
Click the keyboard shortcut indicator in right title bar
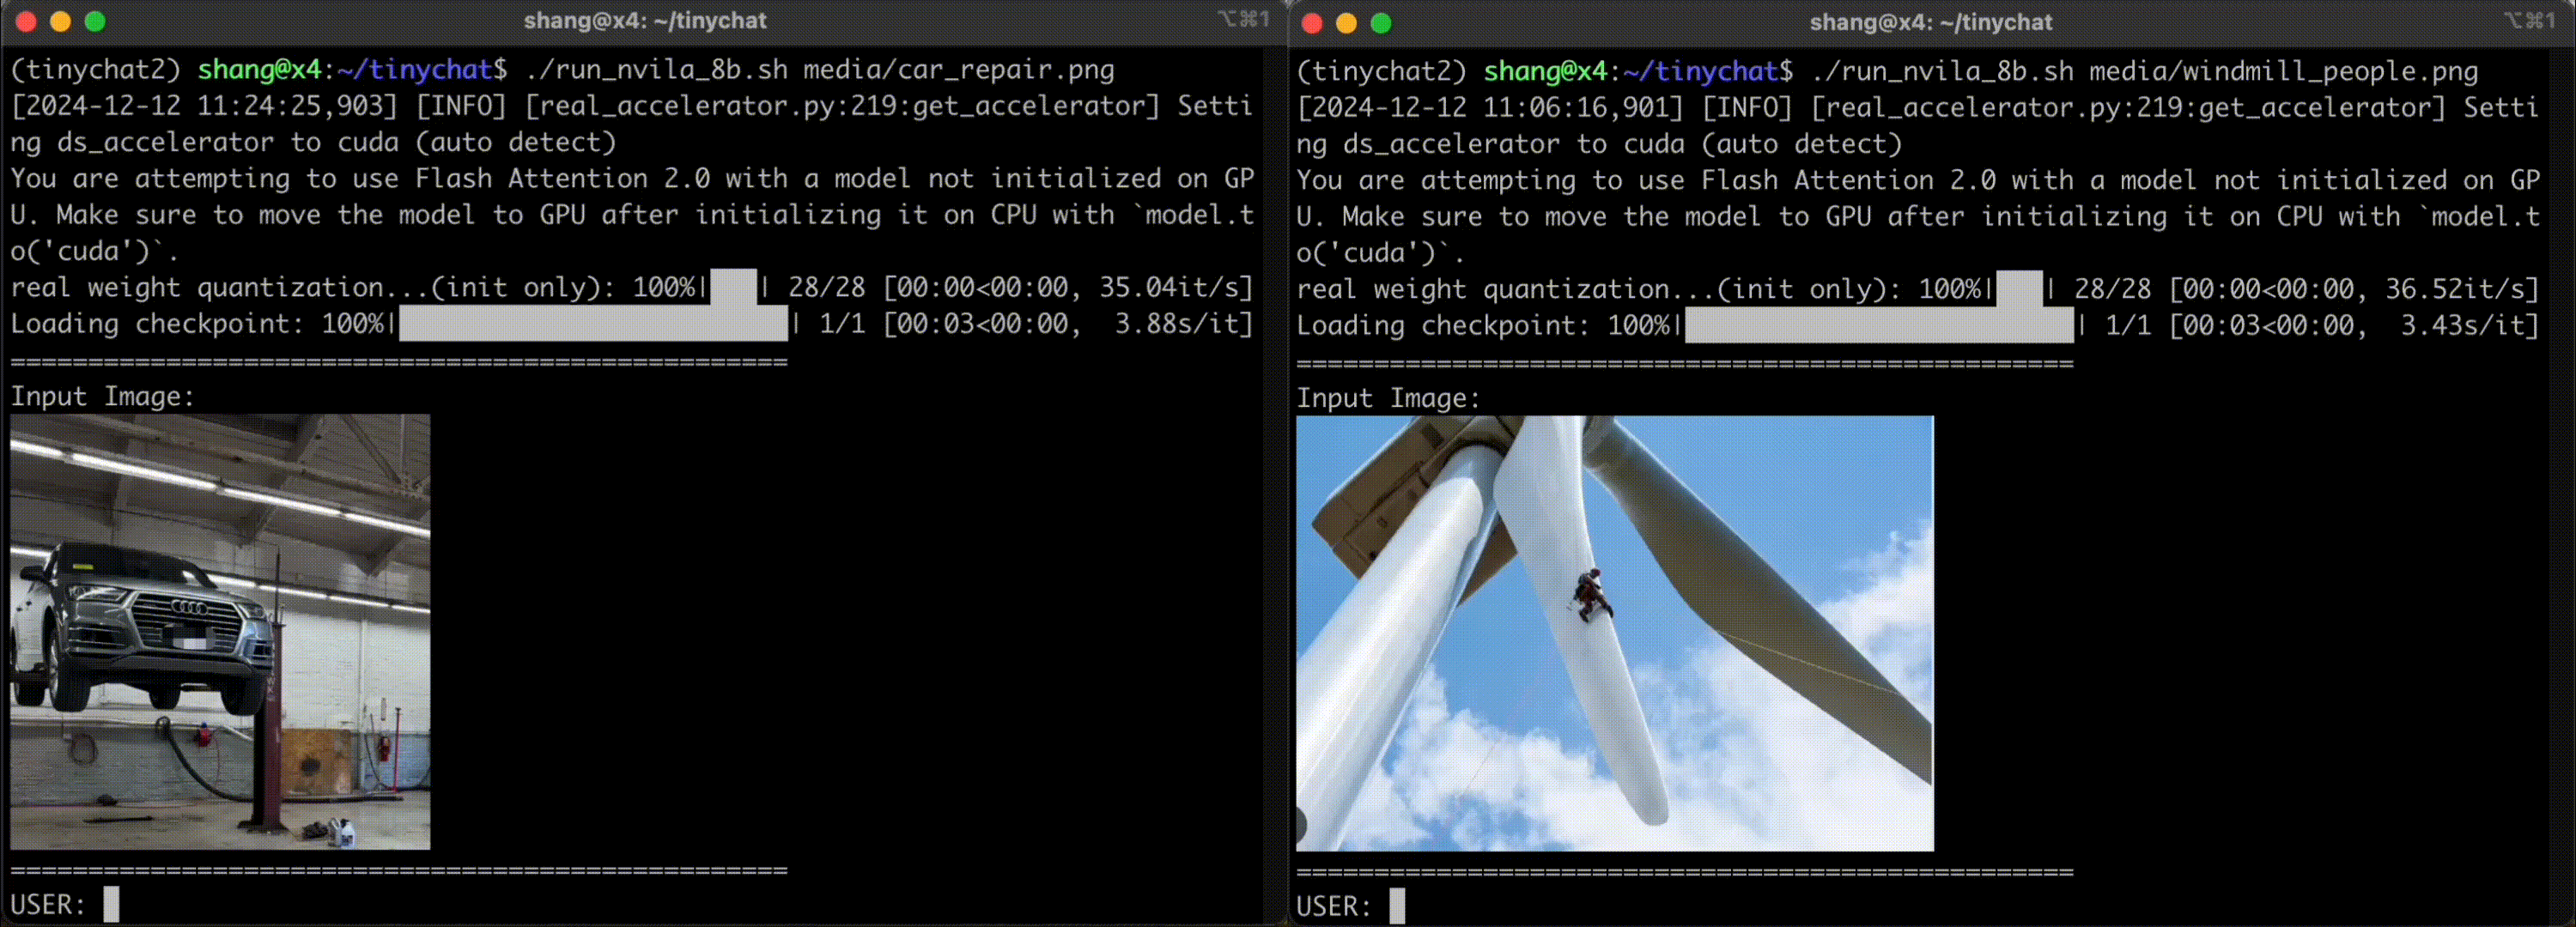[x=2530, y=20]
